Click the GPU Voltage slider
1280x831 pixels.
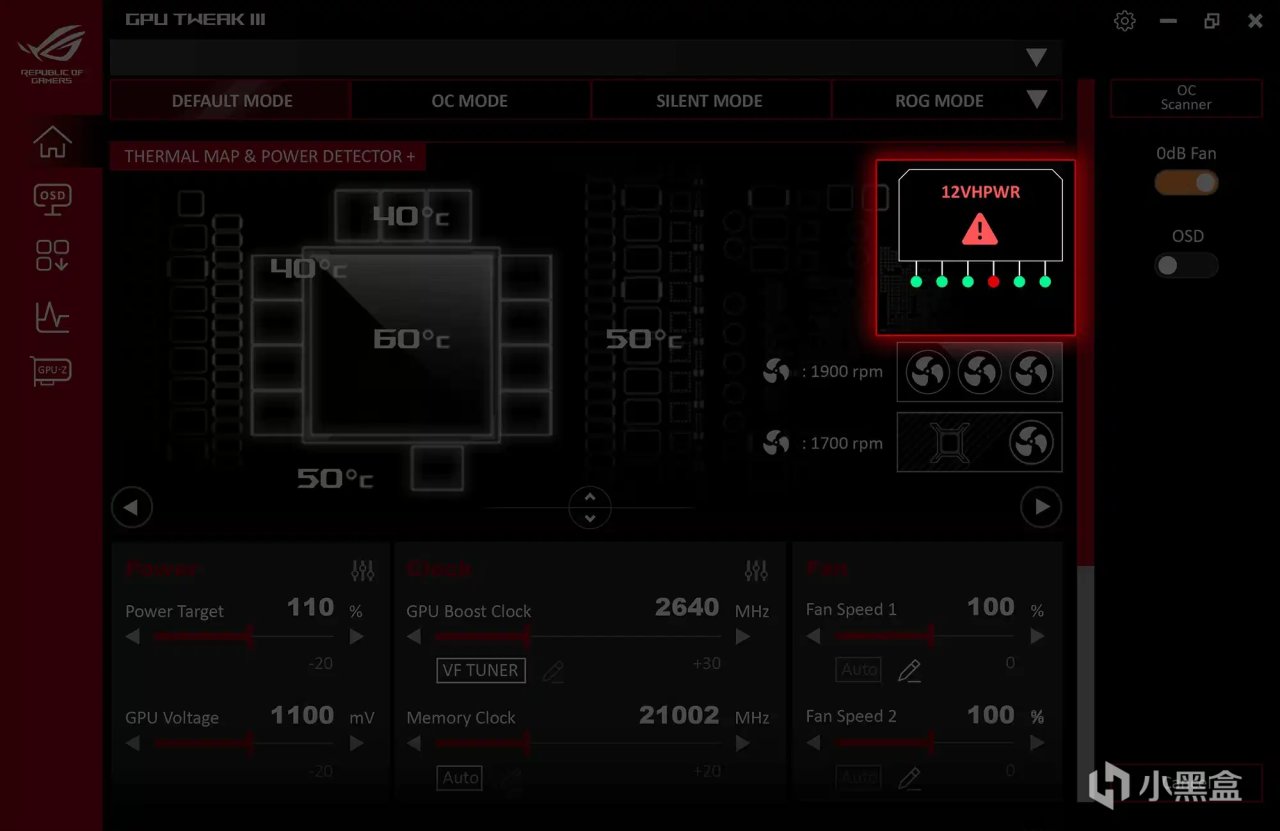tap(245, 744)
